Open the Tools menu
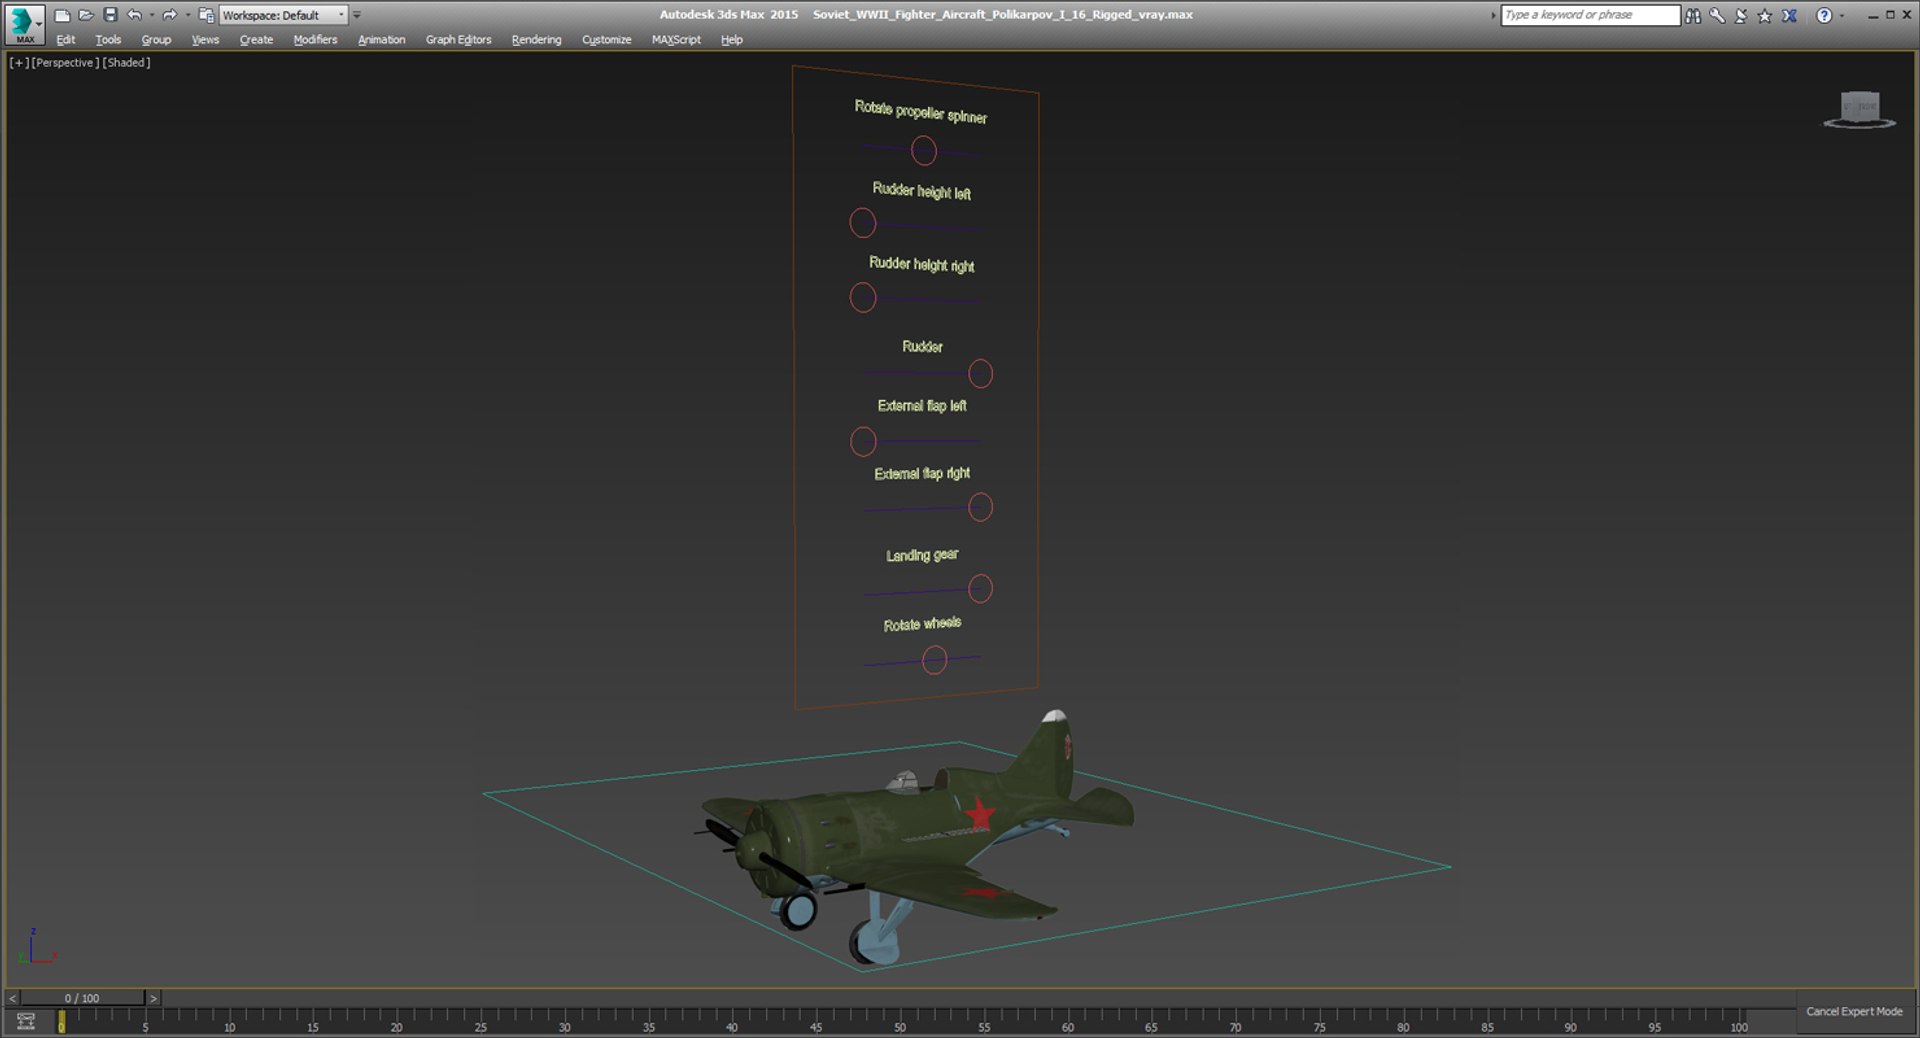 108,40
